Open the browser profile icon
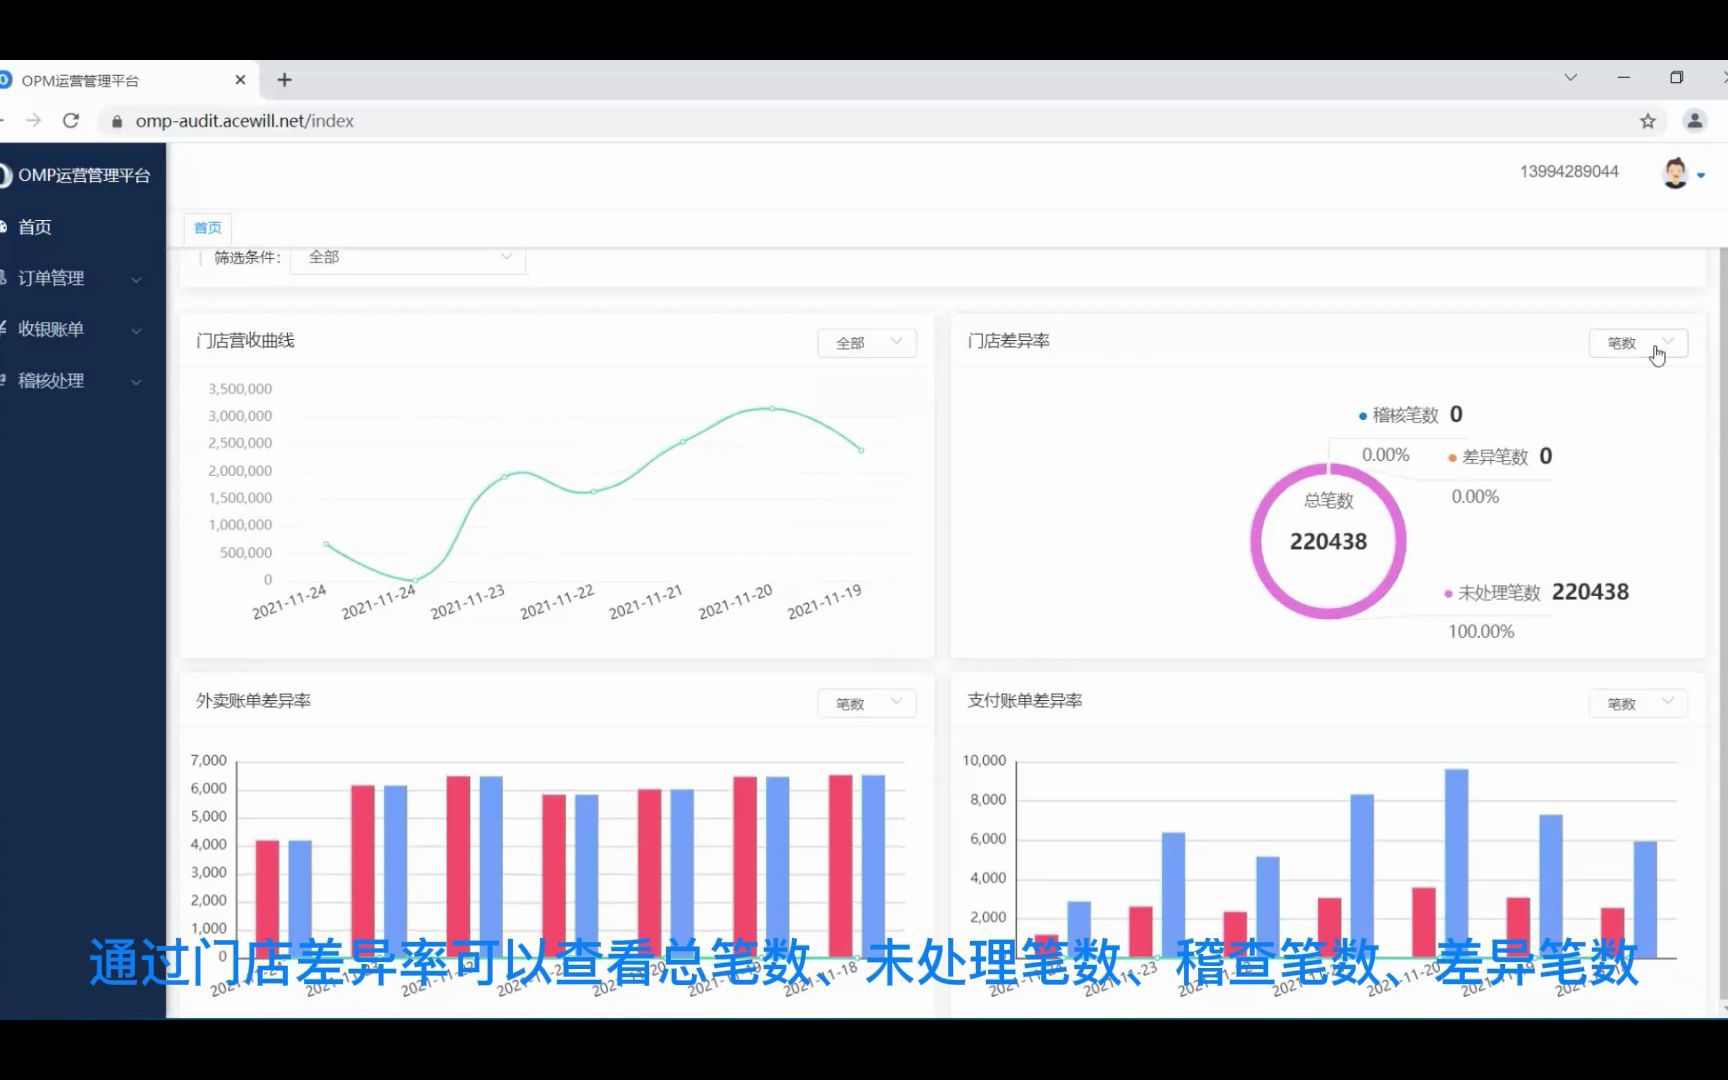Viewport: 1728px width, 1080px height. click(1694, 121)
